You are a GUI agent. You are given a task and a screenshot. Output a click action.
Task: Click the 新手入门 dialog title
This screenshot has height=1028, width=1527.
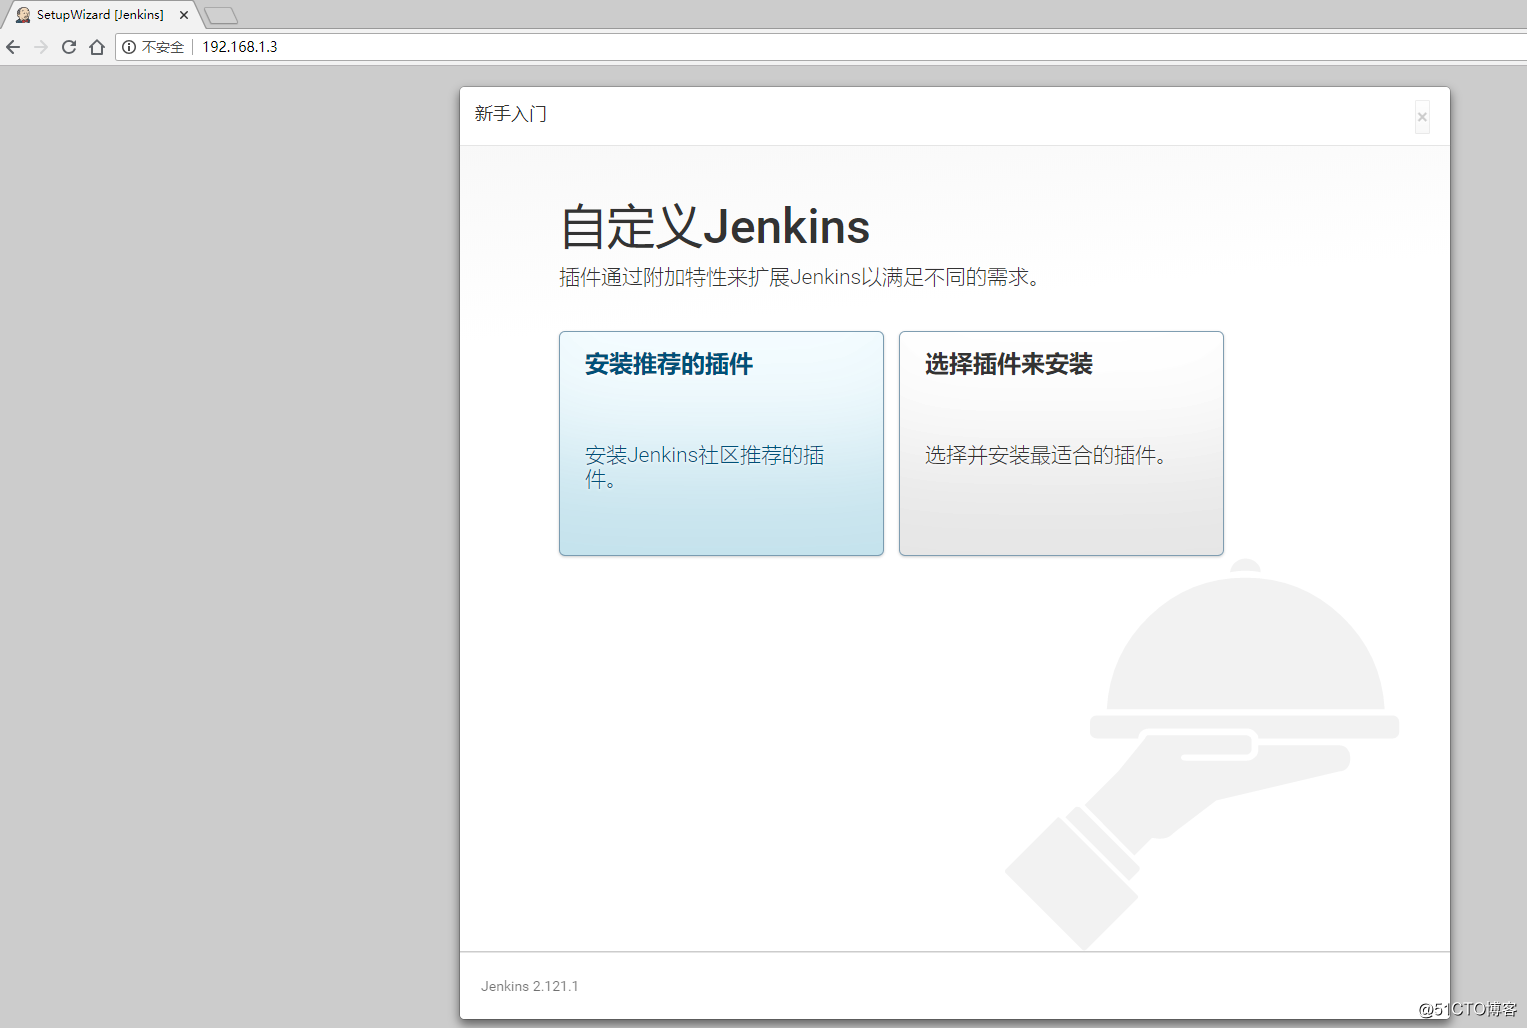(511, 114)
